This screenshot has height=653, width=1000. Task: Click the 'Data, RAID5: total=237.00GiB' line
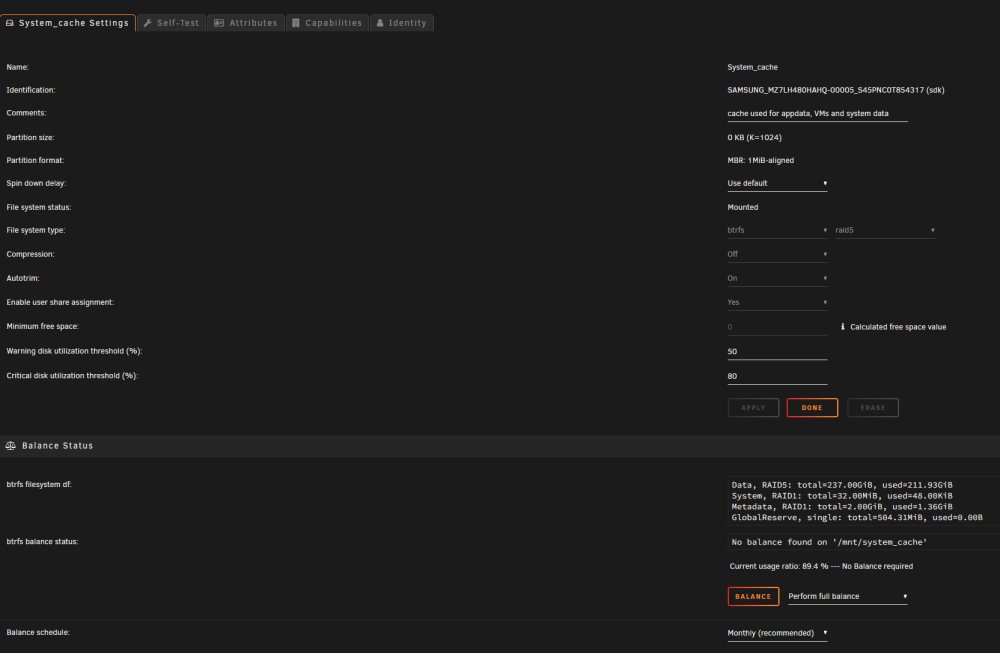(x=842, y=485)
